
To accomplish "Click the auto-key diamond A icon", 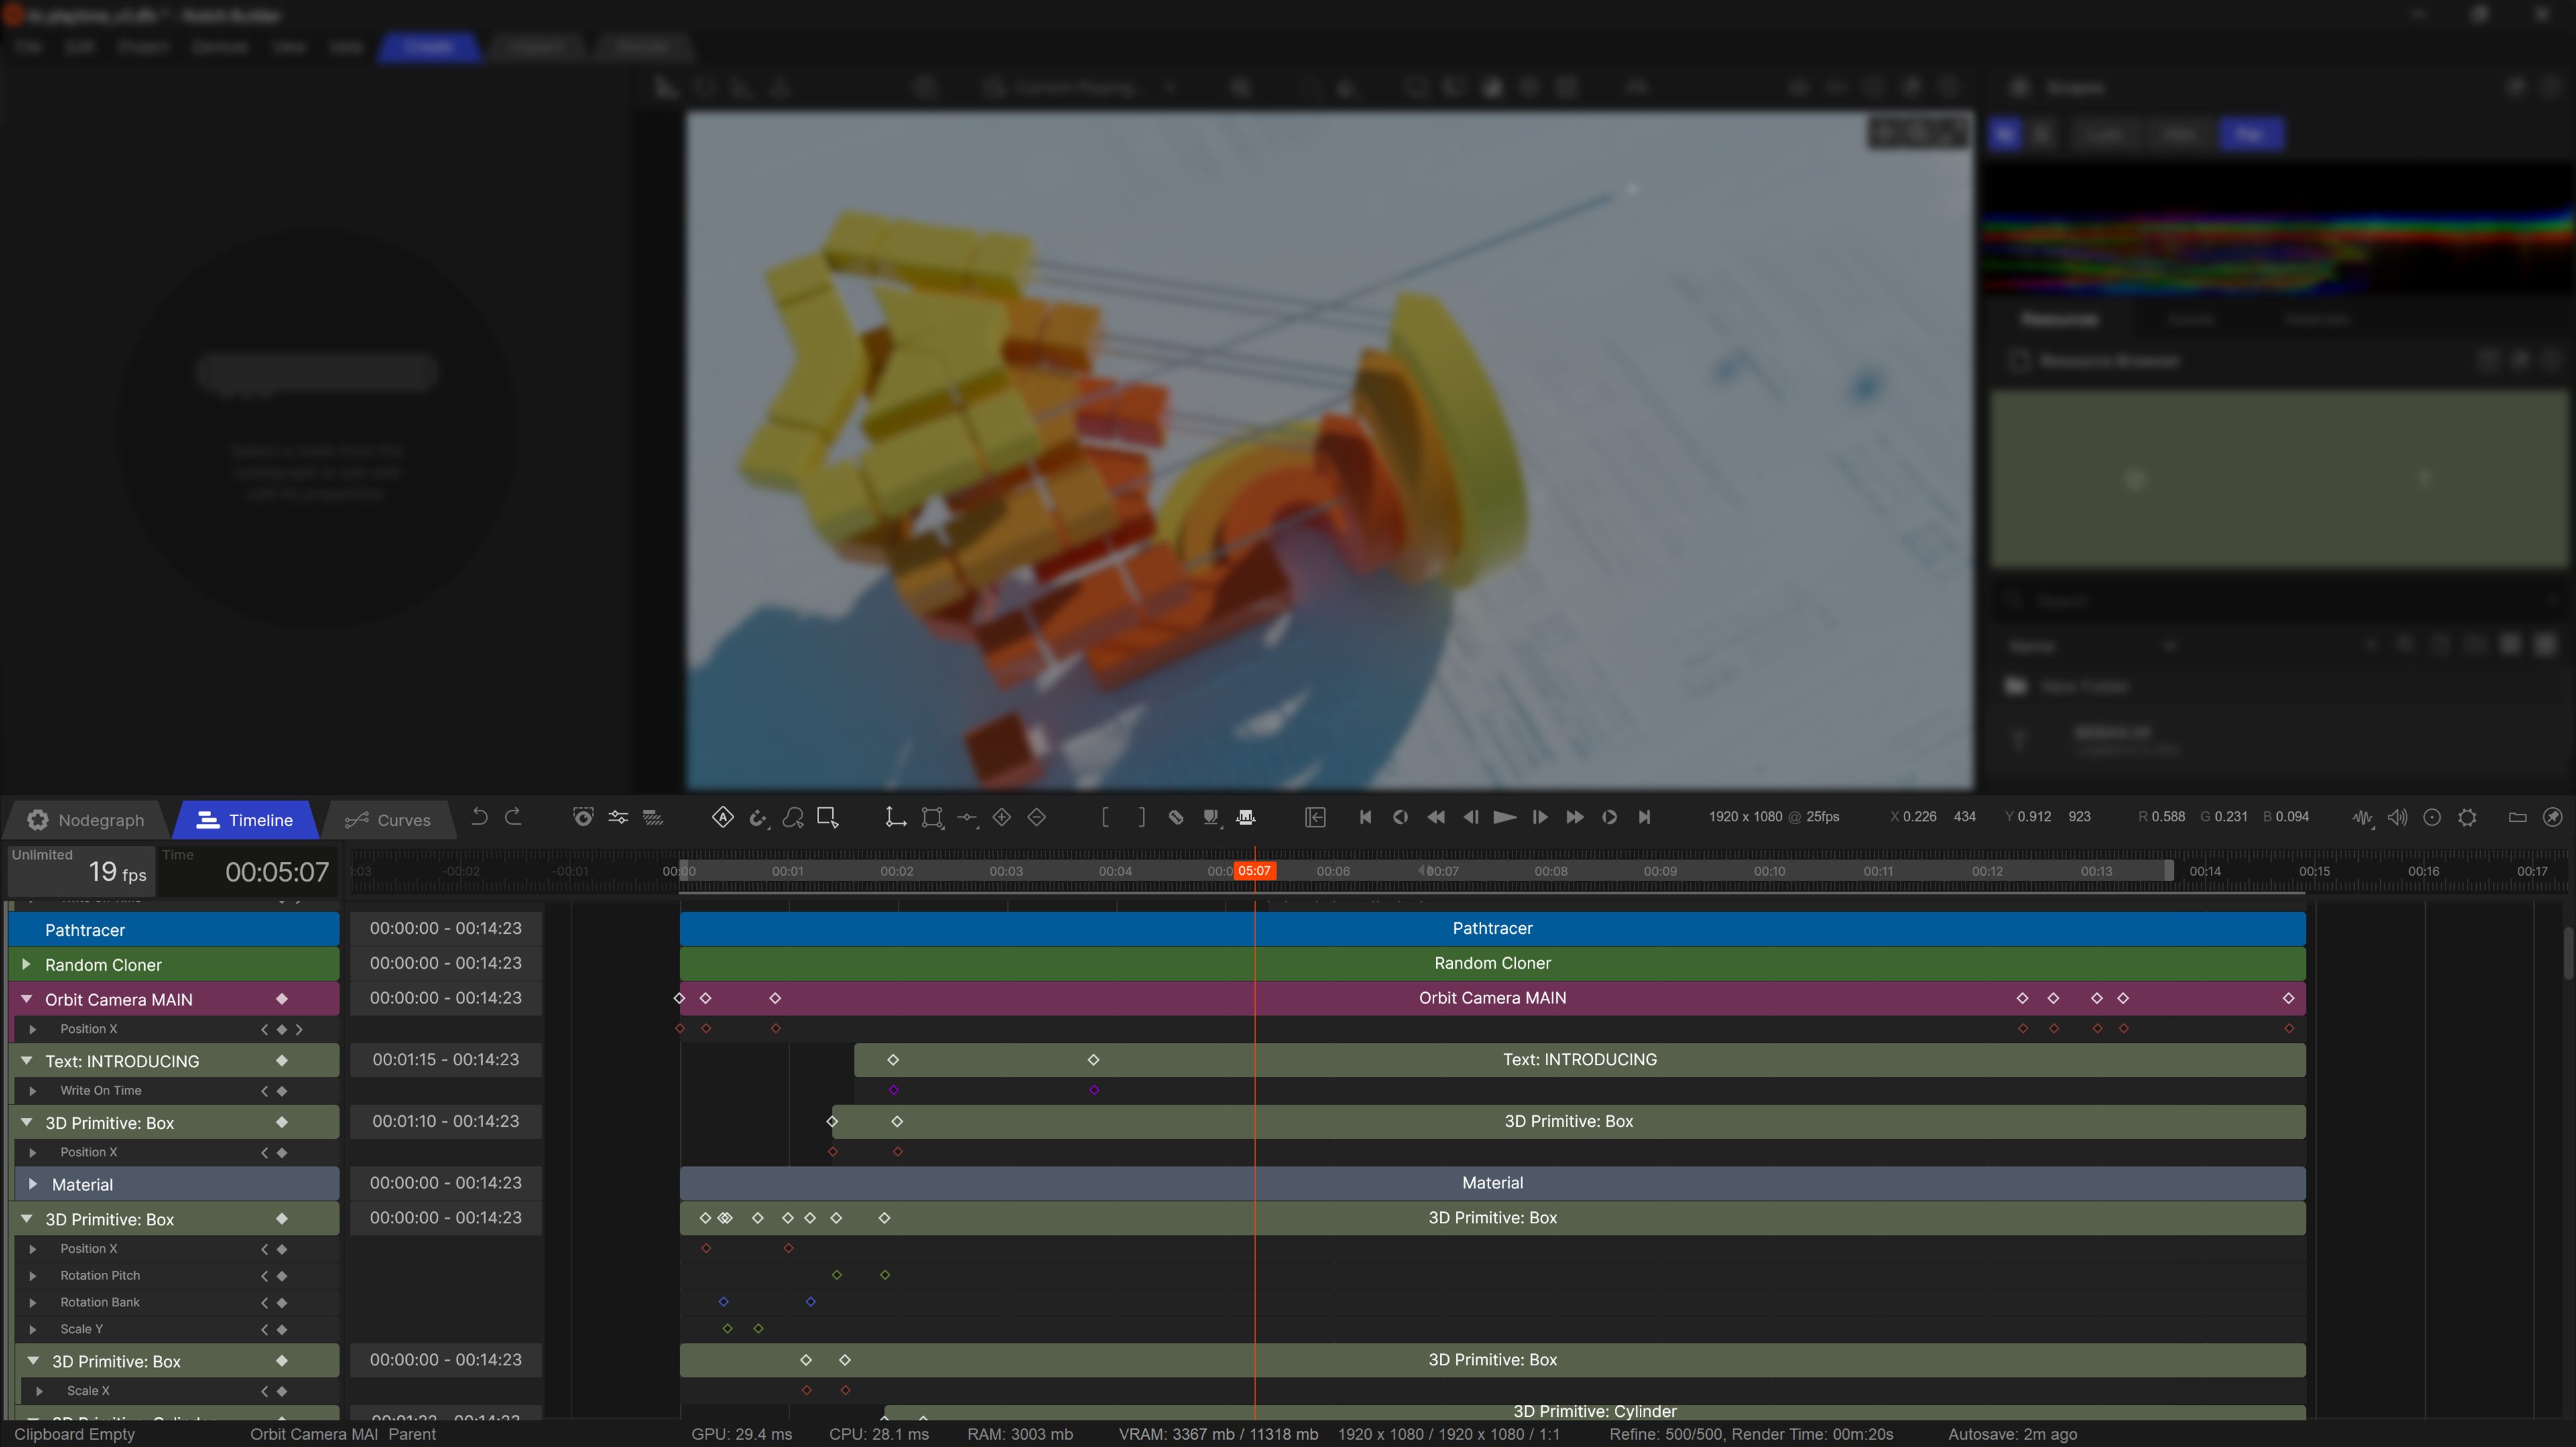I will point(722,817).
